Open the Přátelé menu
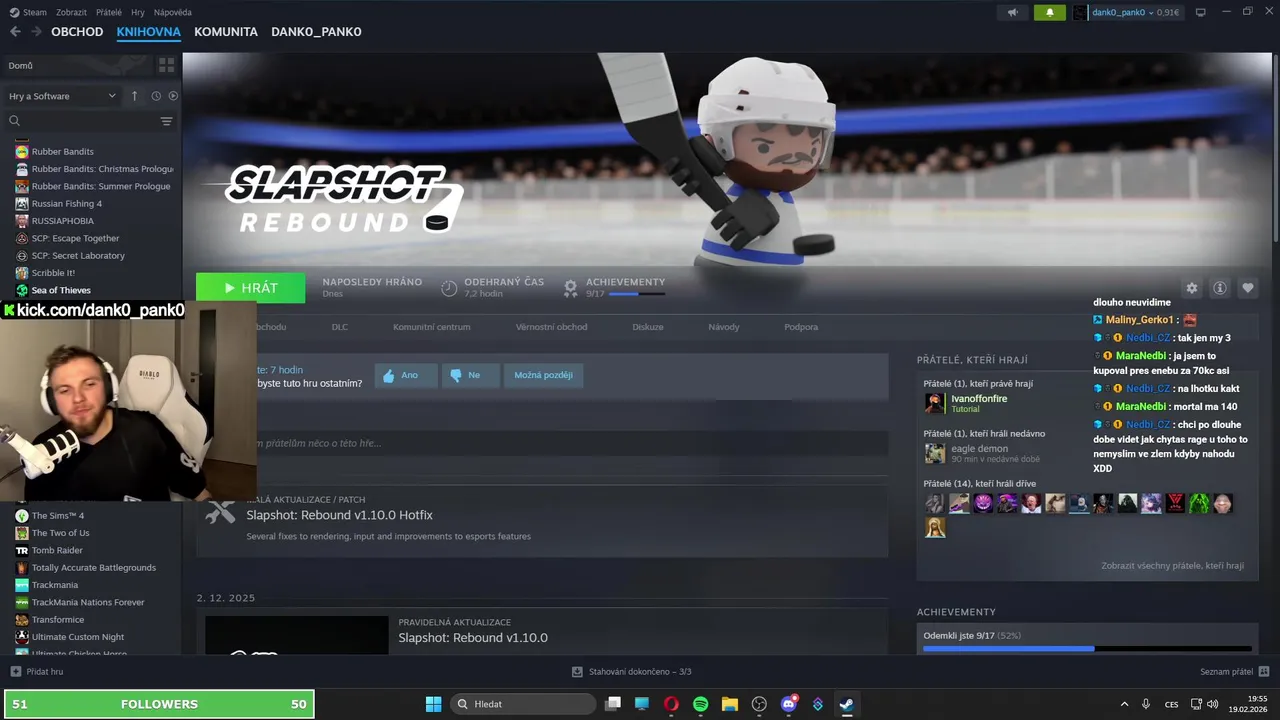This screenshot has height=720, width=1280. click(108, 12)
